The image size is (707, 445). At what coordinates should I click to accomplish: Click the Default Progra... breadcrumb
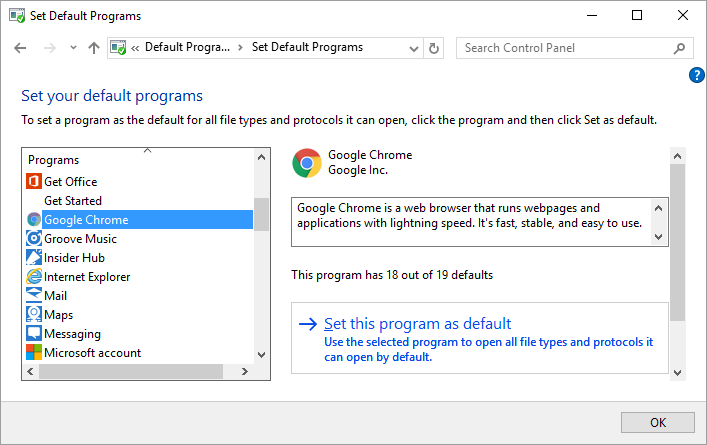[x=187, y=47]
